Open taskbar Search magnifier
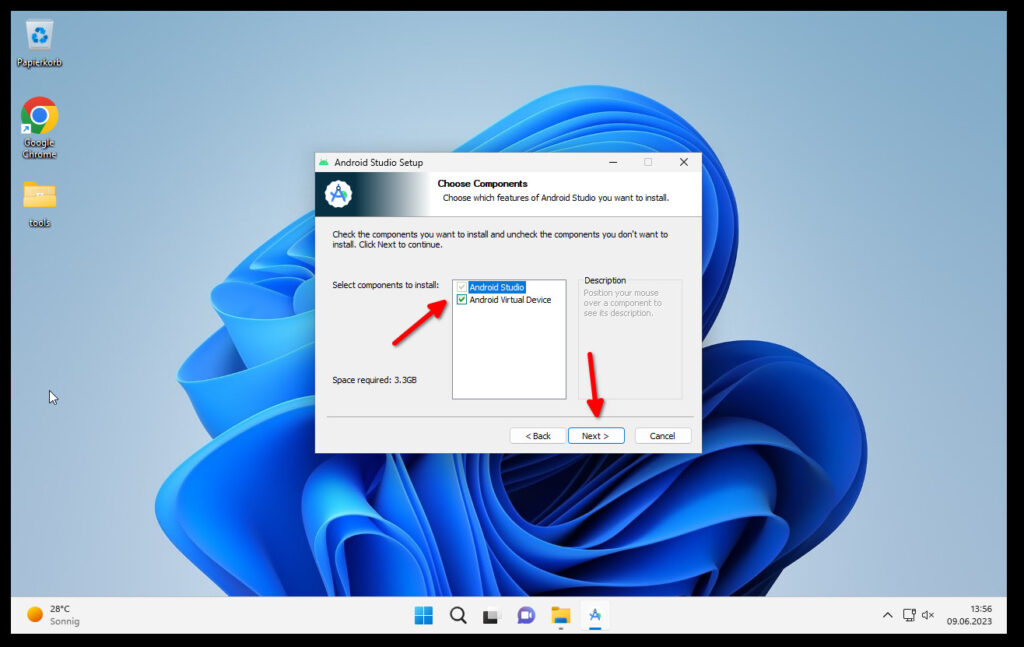 click(458, 615)
